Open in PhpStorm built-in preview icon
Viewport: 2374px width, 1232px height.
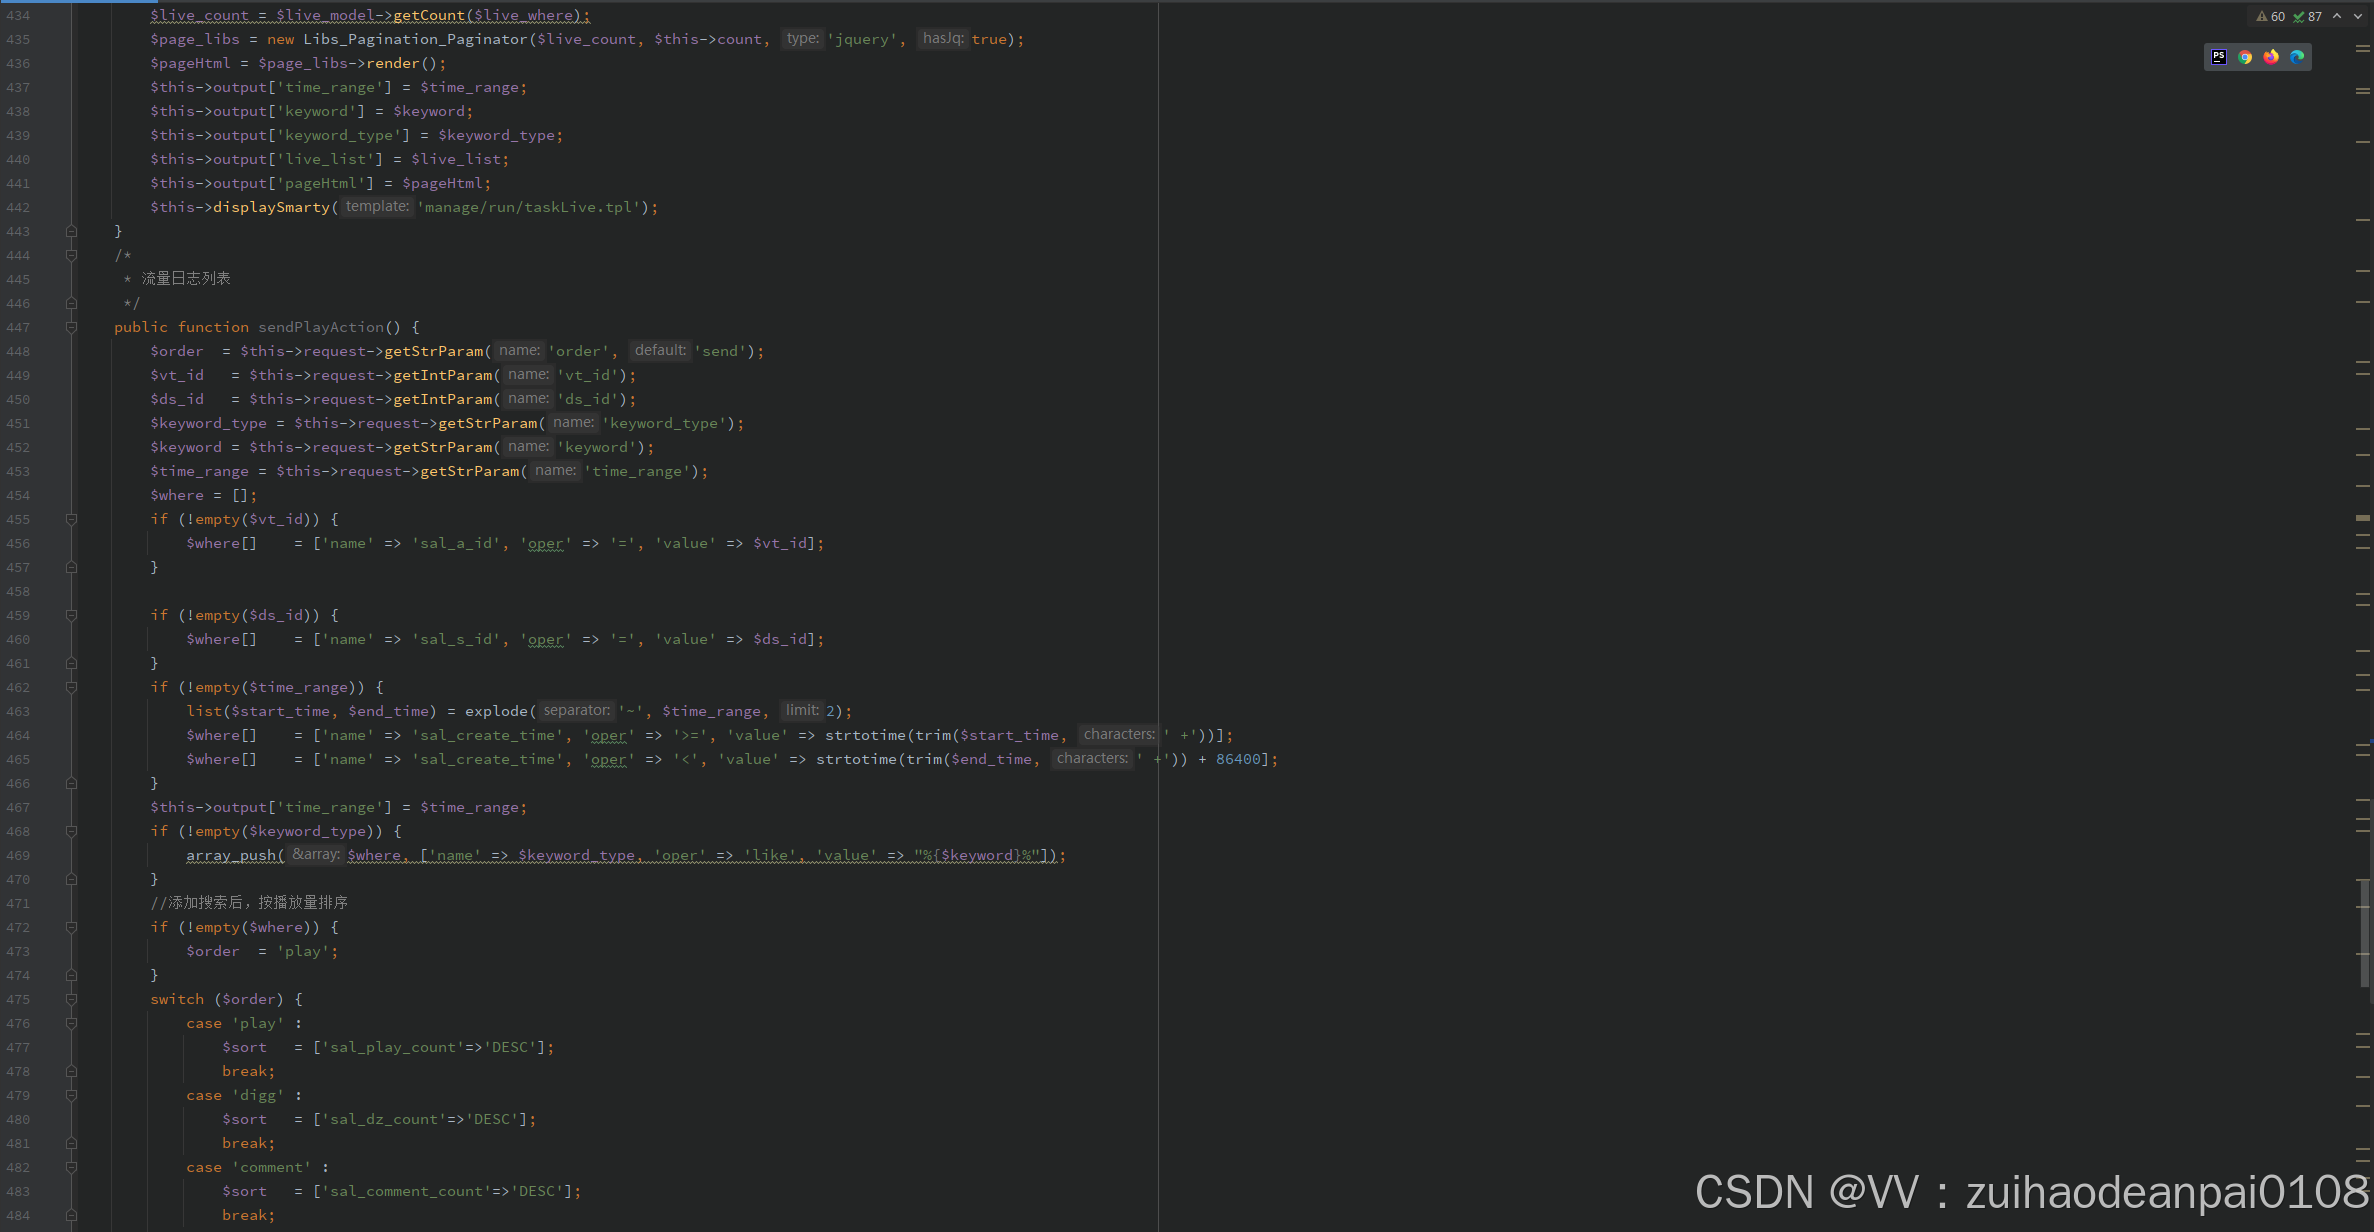[x=2219, y=57]
